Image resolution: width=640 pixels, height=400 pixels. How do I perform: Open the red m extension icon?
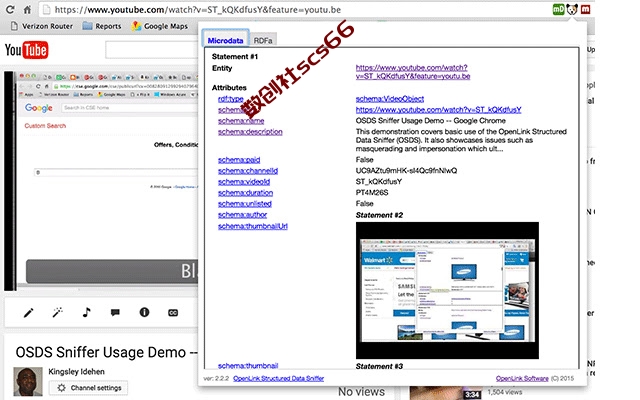585,9
